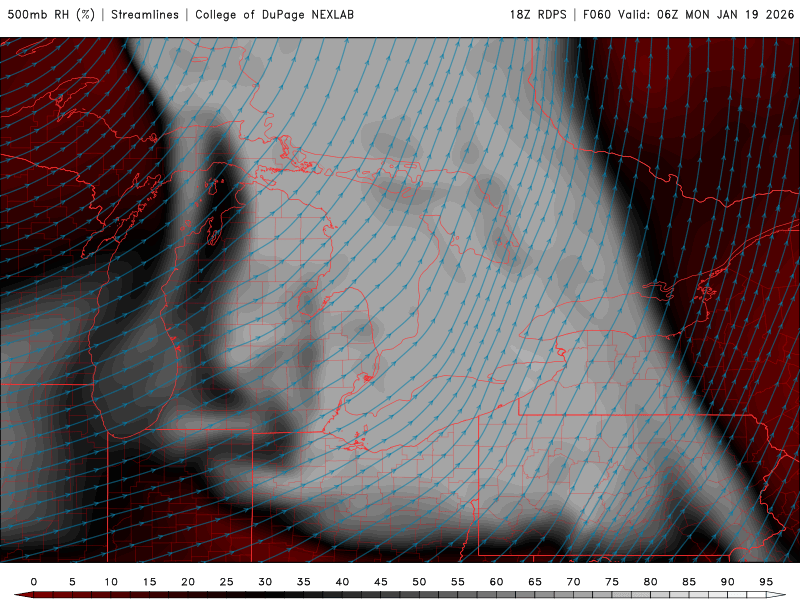800x600 pixels.
Task: Click the "40" colorbar scale label
Action: pos(342,582)
